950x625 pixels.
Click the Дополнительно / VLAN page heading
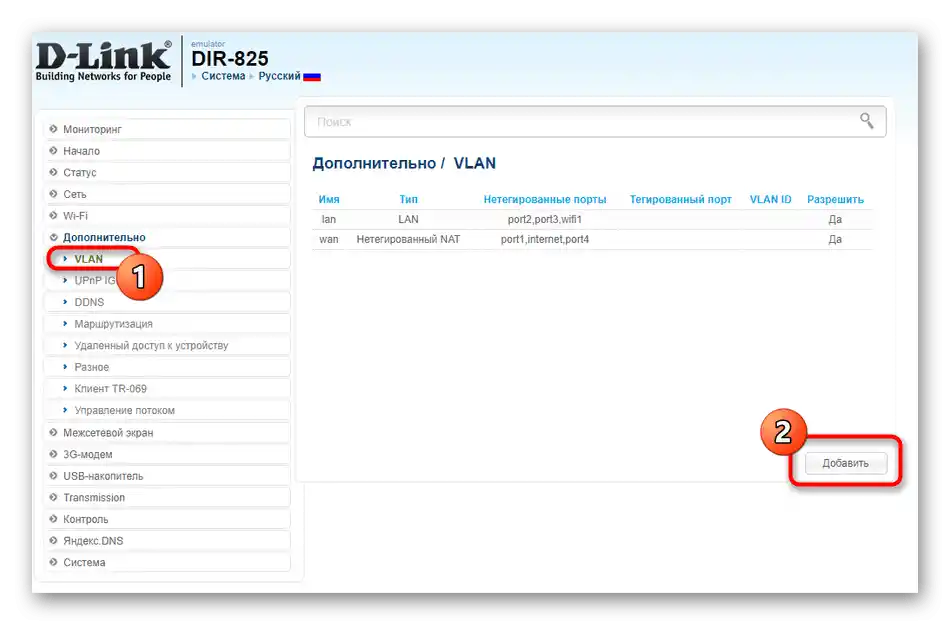click(404, 163)
